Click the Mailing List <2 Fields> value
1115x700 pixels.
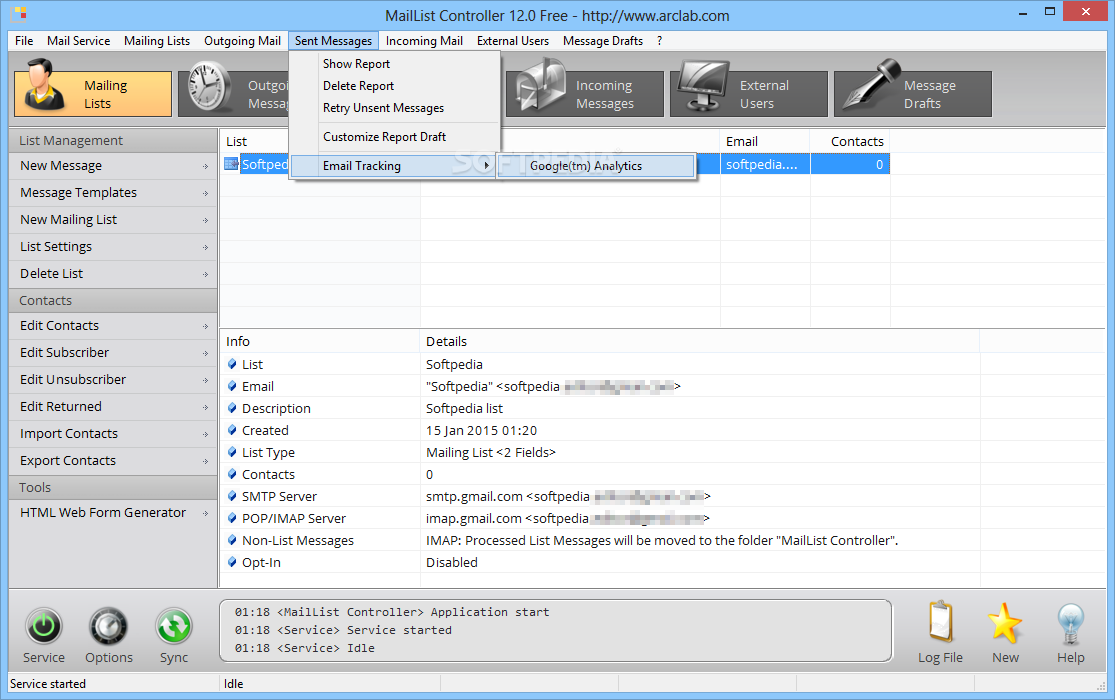pyautogui.click(x=491, y=452)
